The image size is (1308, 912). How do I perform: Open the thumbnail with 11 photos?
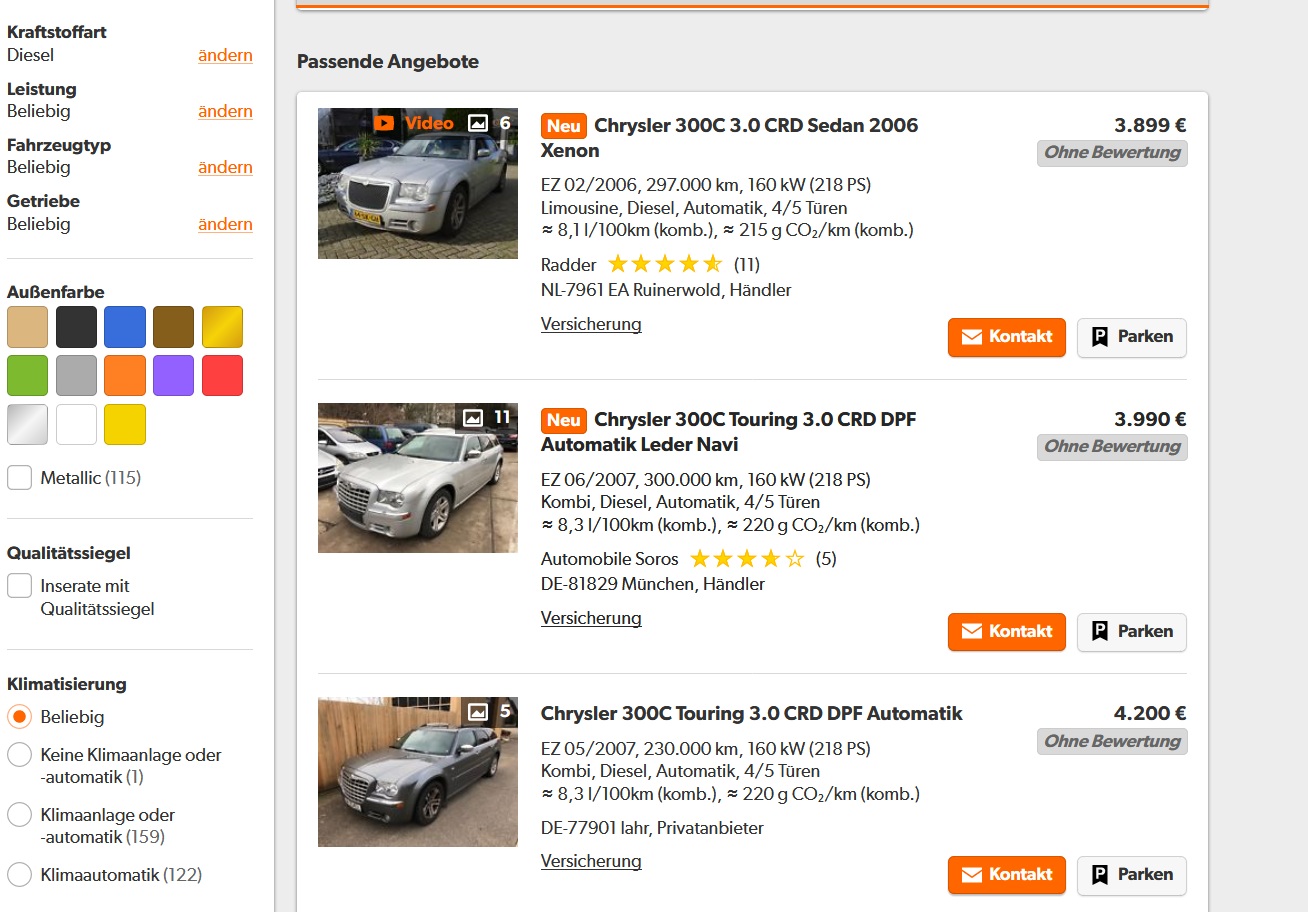coord(418,478)
